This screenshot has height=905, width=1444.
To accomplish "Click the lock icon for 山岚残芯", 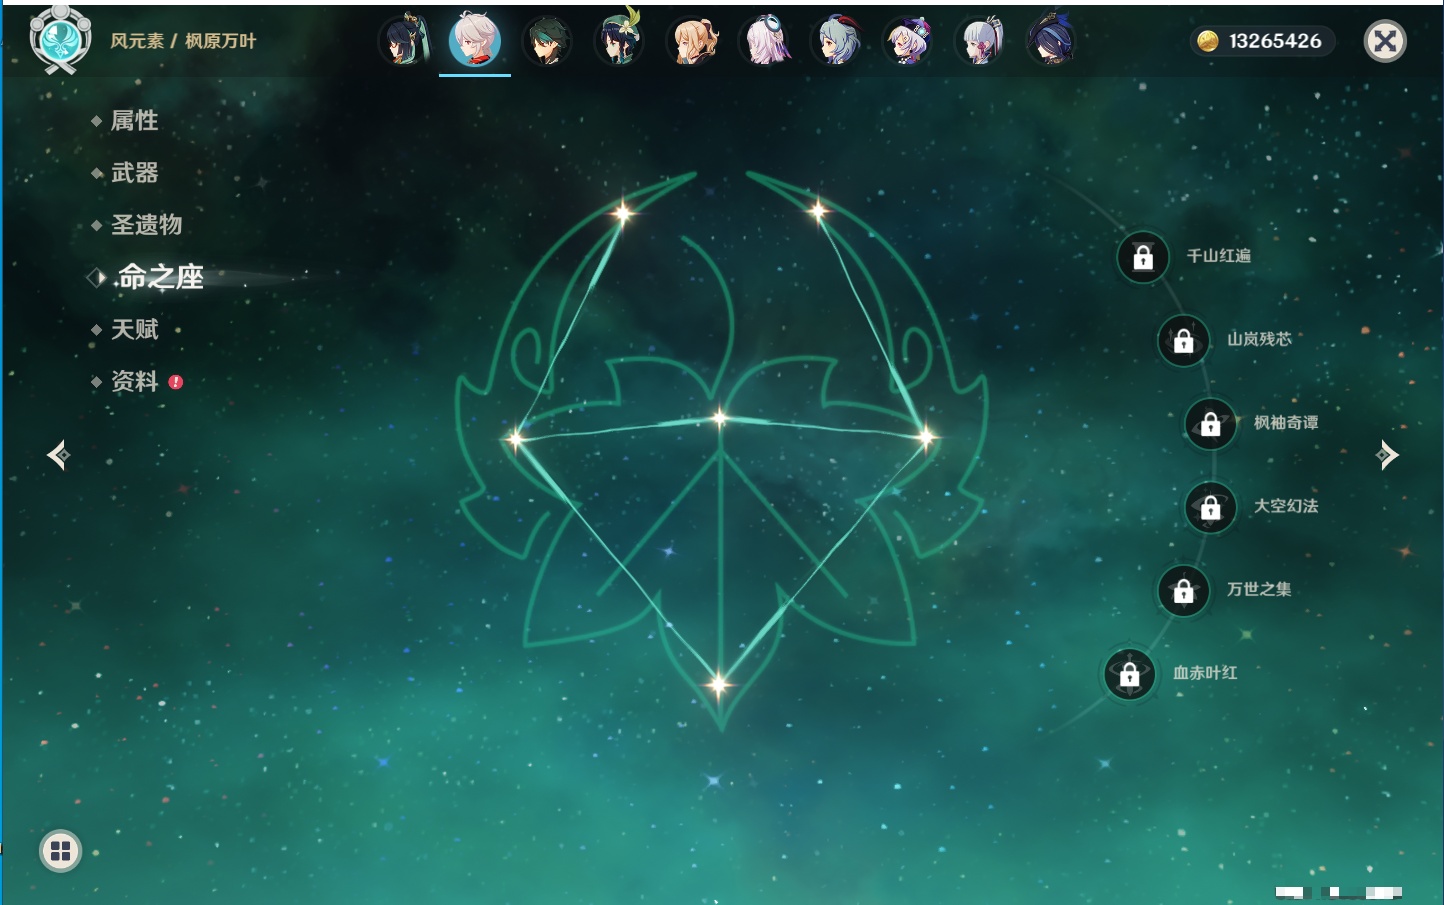I will (1184, 340).
